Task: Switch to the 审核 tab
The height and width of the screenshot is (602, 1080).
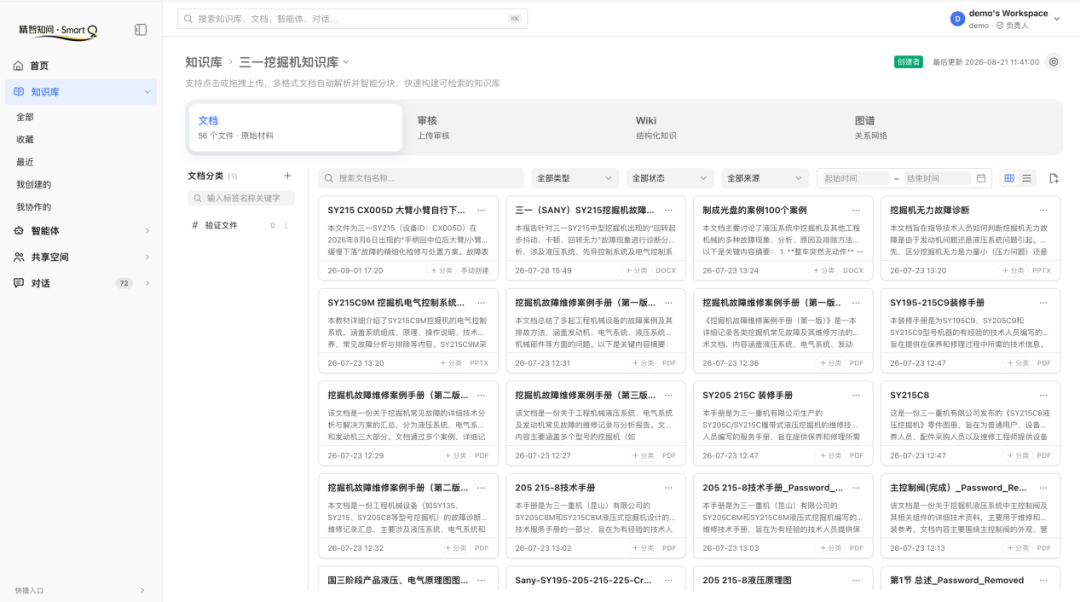Action: 514,127
